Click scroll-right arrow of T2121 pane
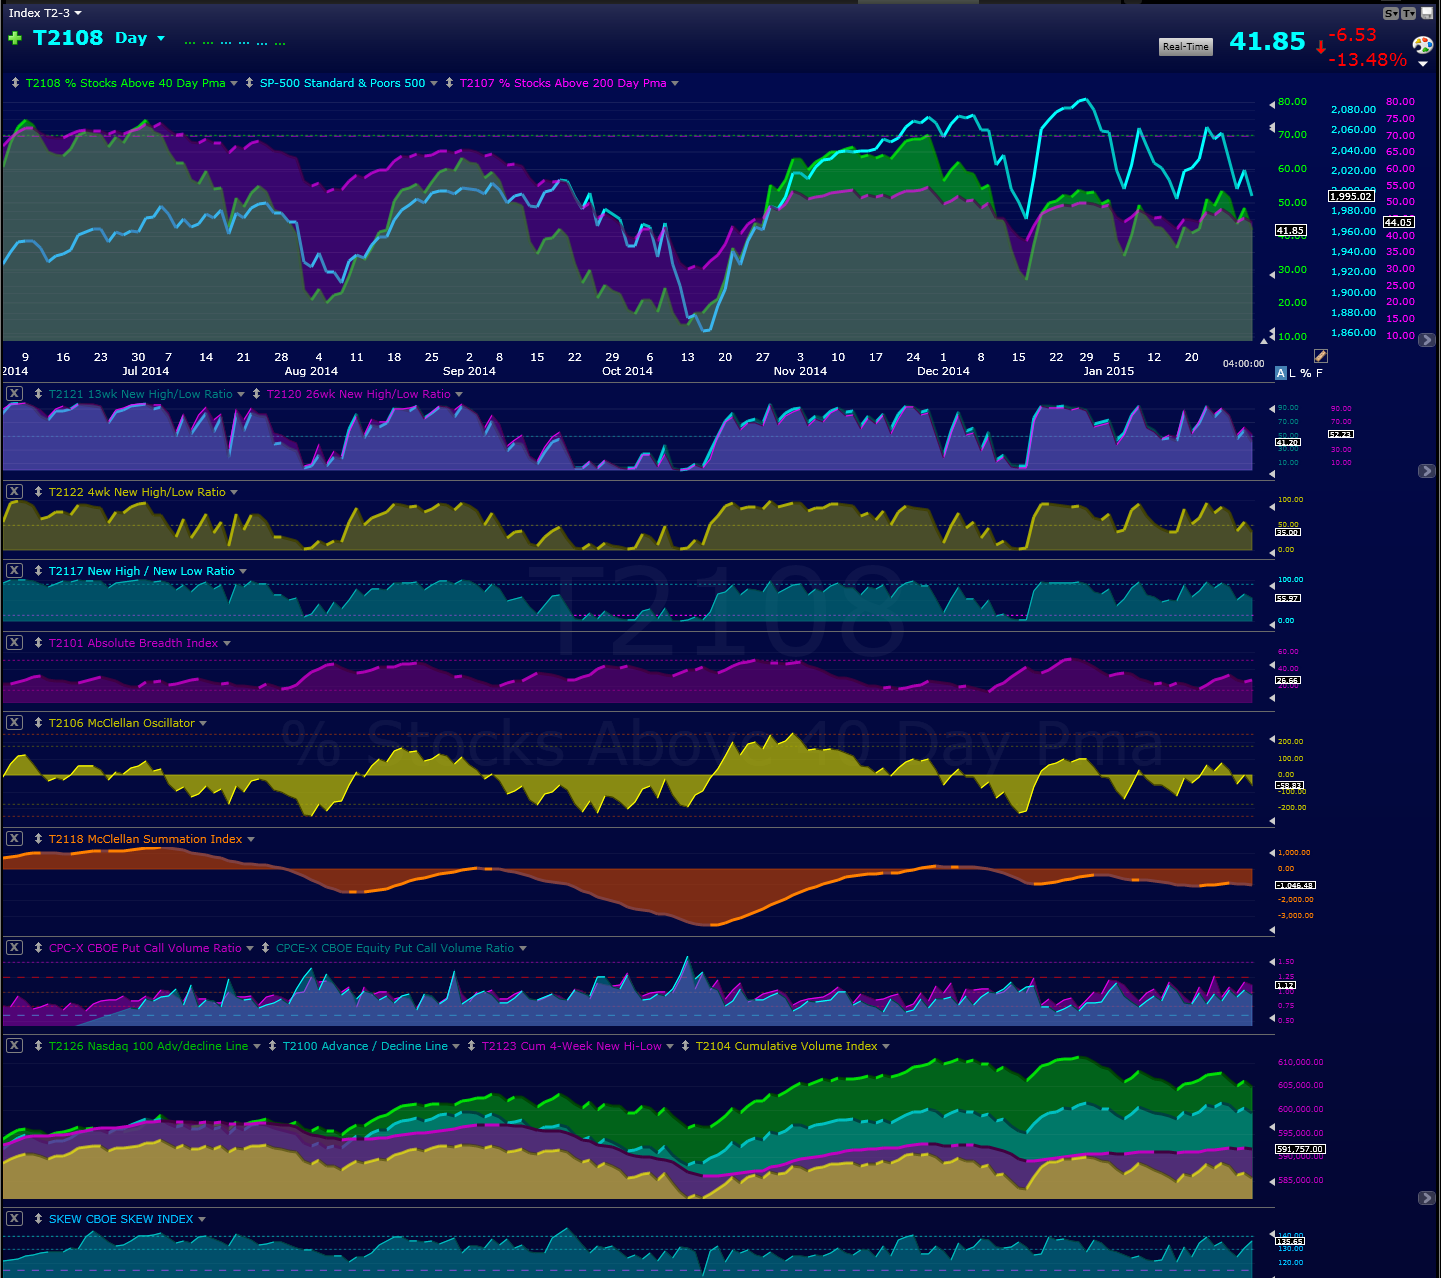 pos(1427,471)
